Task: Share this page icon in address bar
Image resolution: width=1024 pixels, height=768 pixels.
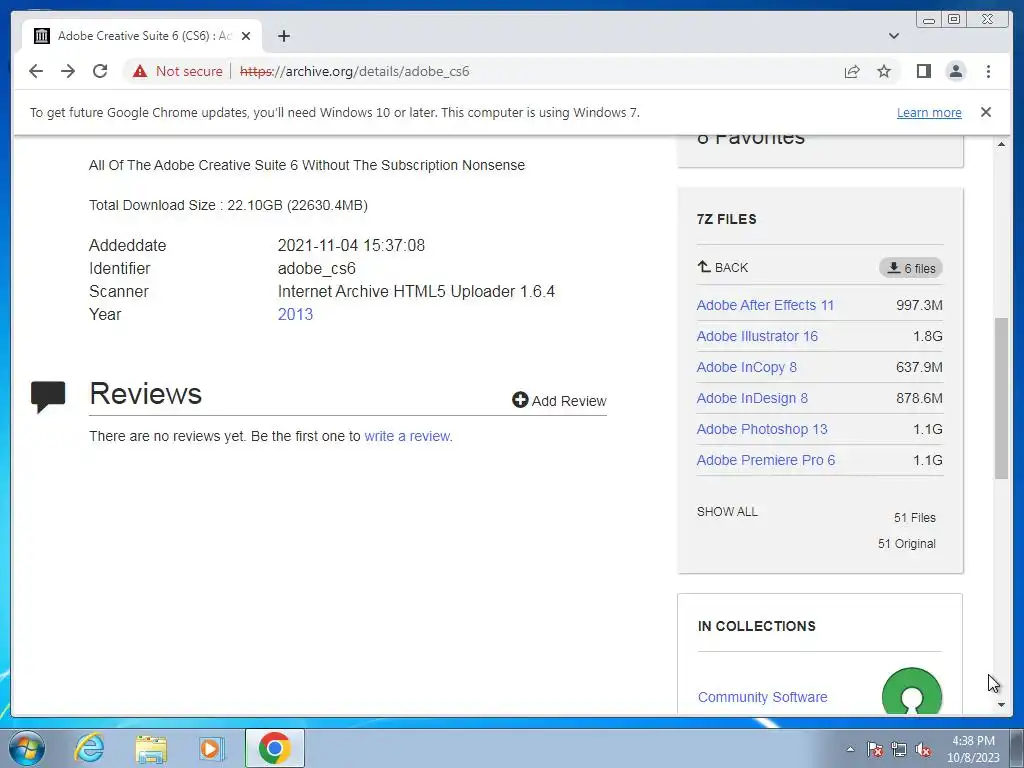Action: (x=852, y=71)
